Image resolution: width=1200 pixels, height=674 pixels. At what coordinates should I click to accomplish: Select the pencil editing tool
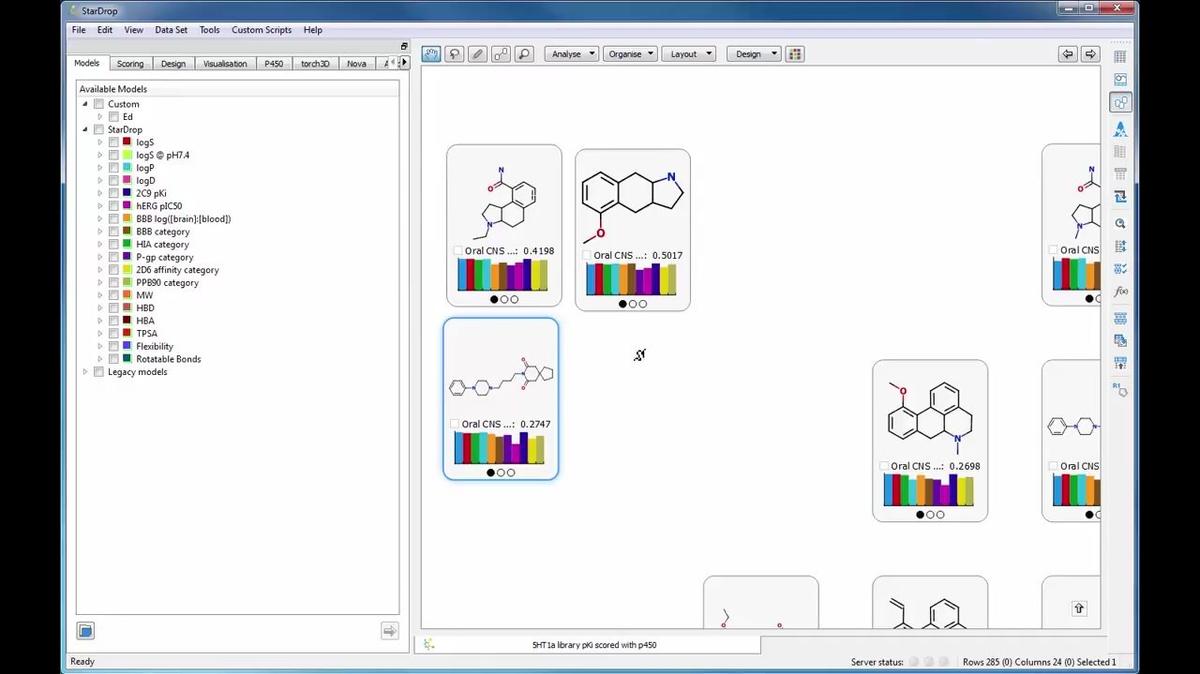[x=477, y=53]
